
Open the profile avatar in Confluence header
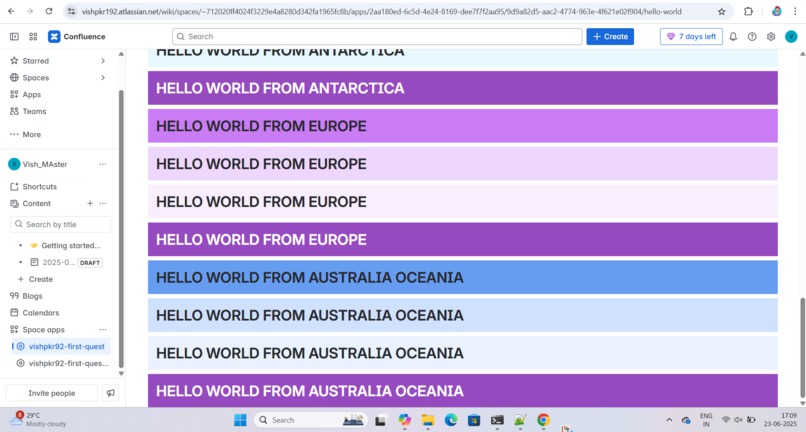tap(791, 37)
